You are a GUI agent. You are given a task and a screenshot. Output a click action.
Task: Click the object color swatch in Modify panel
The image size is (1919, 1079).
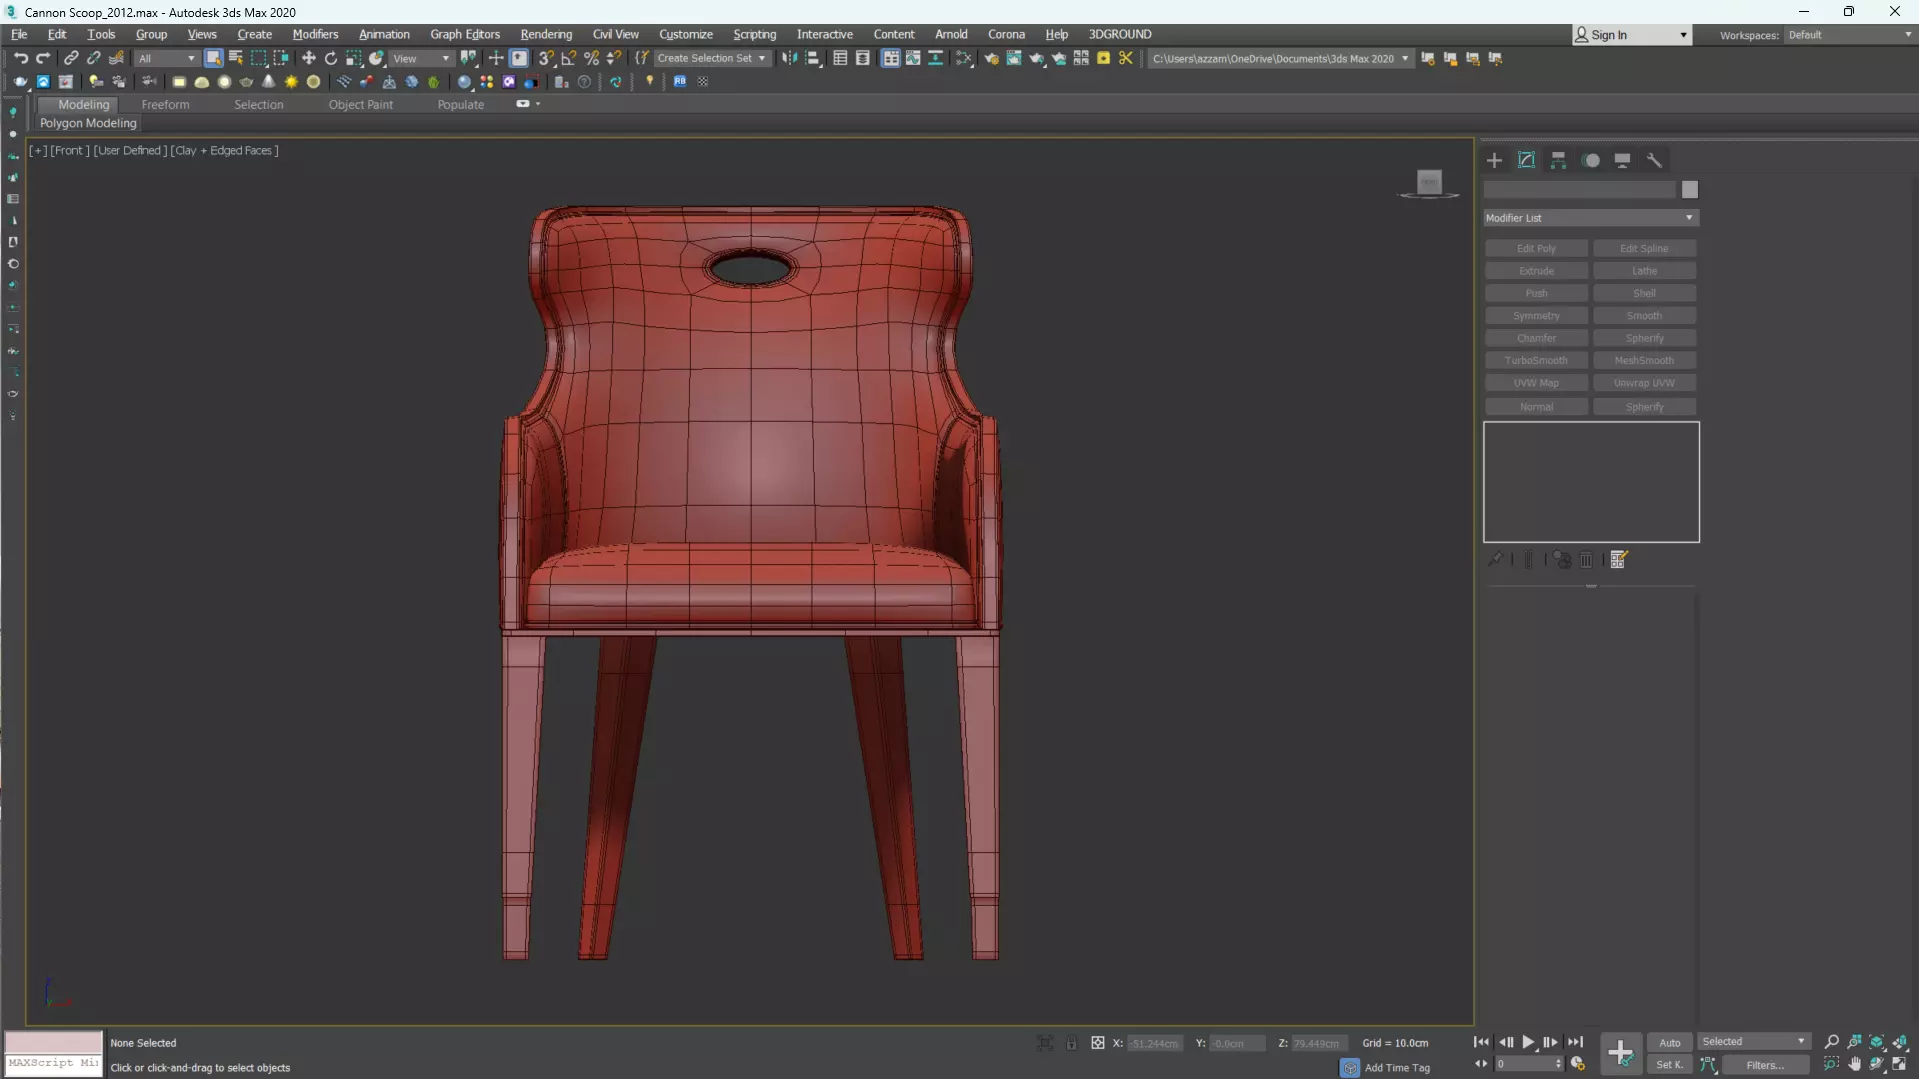click(x=1689, y=190)
